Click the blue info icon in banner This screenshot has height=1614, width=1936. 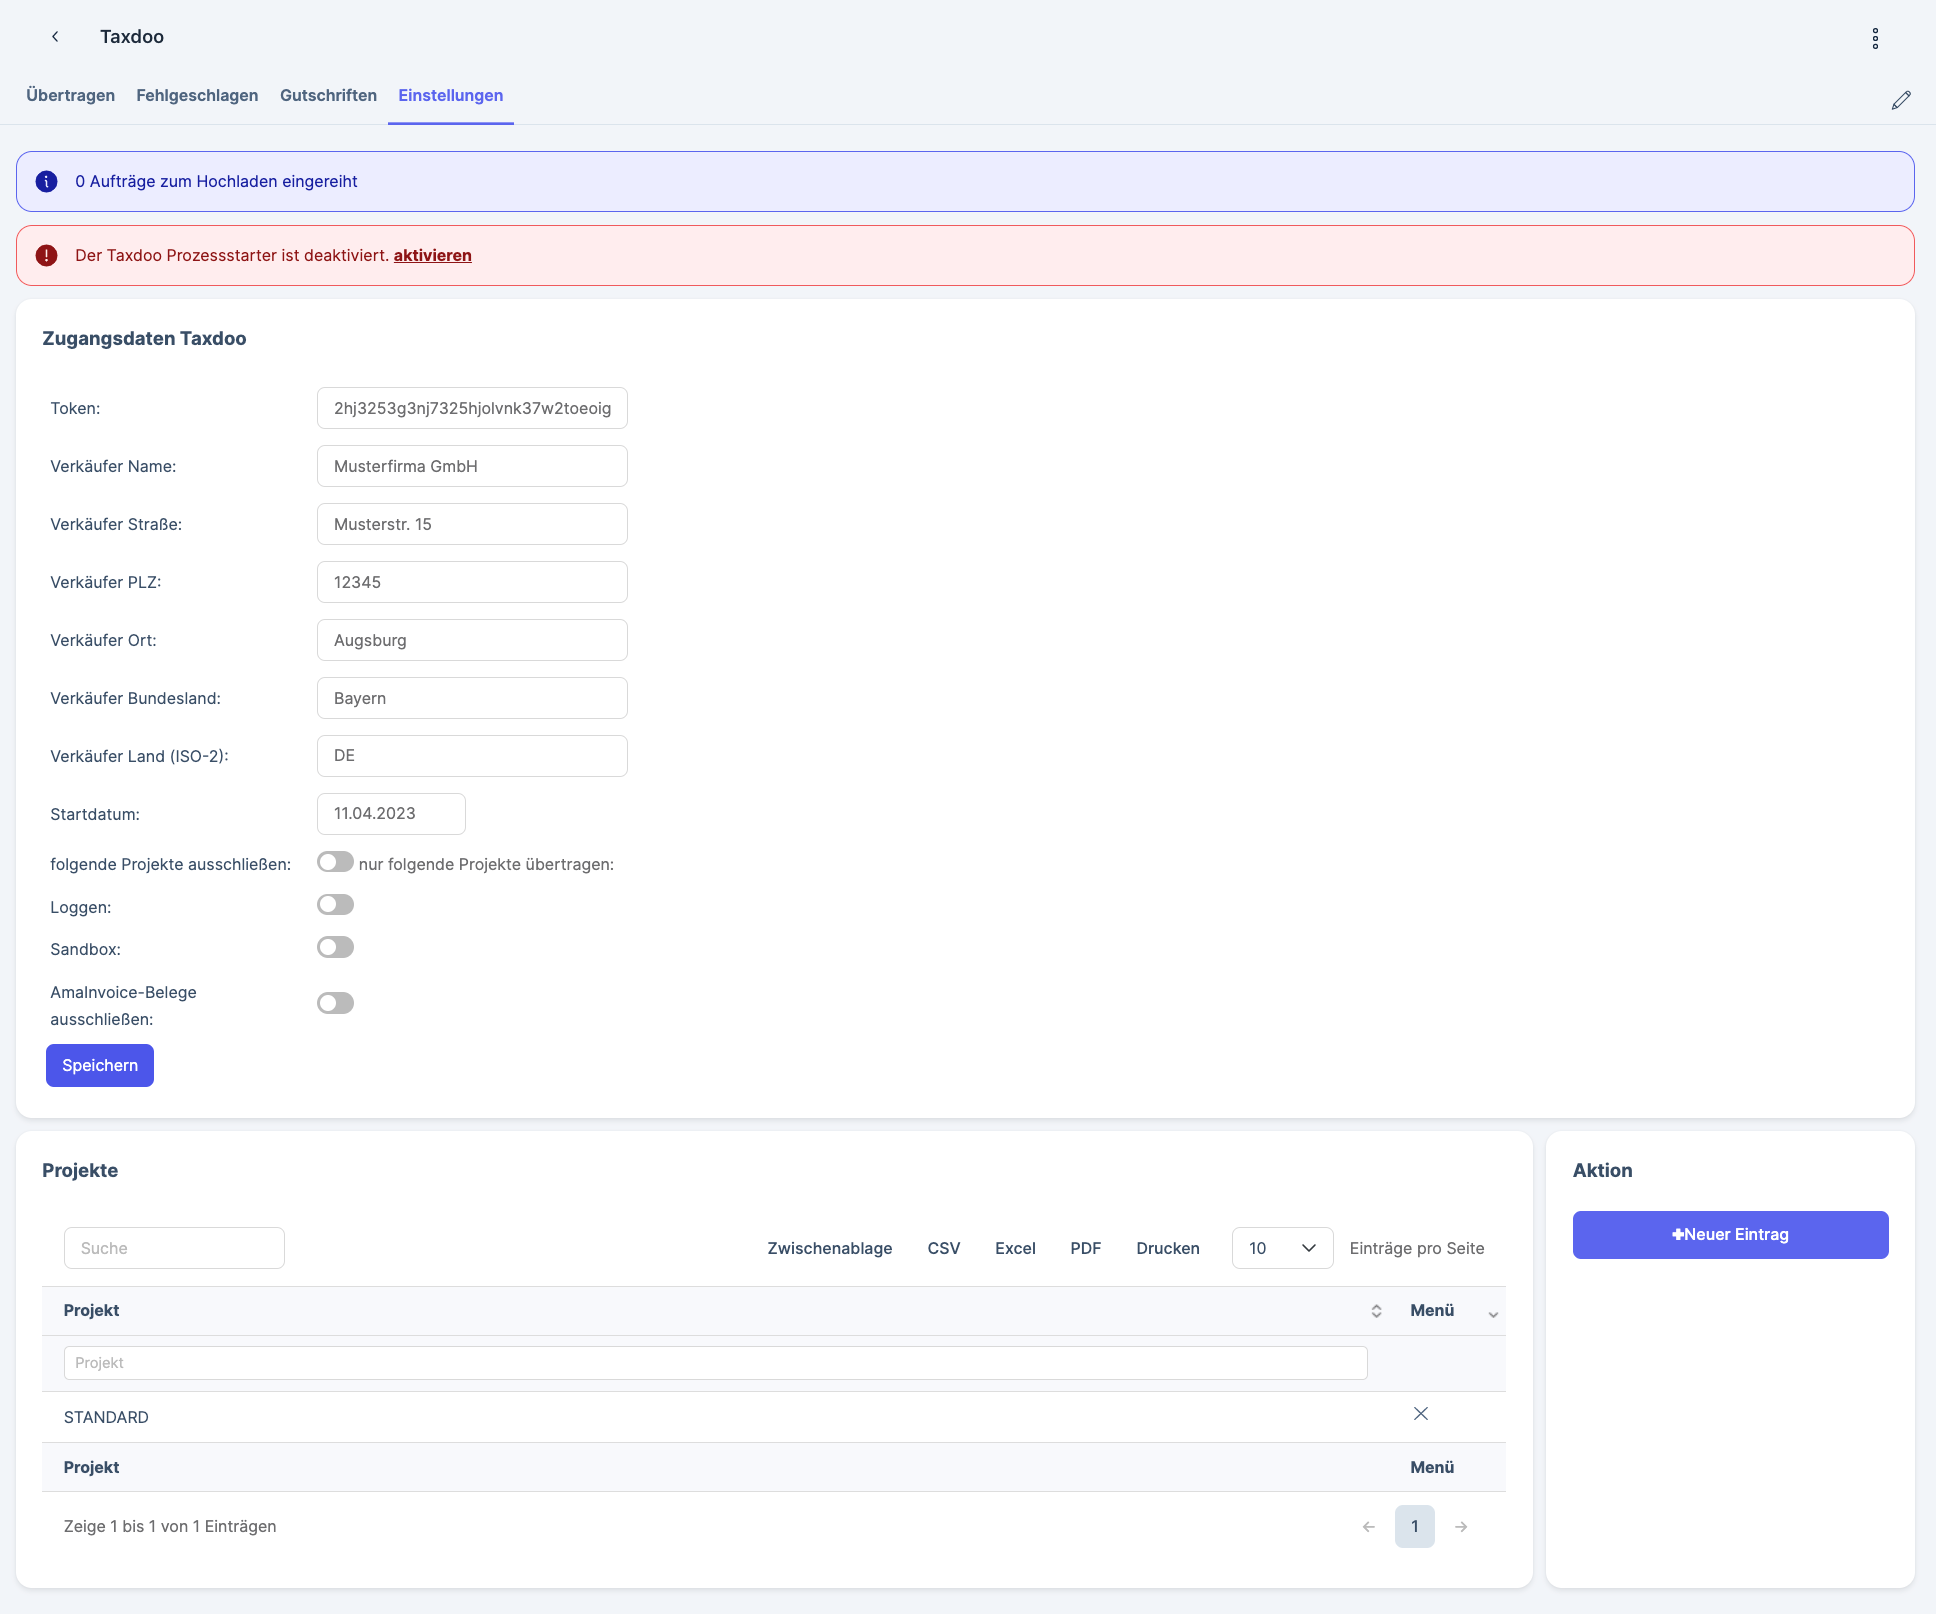coord(46,182)
